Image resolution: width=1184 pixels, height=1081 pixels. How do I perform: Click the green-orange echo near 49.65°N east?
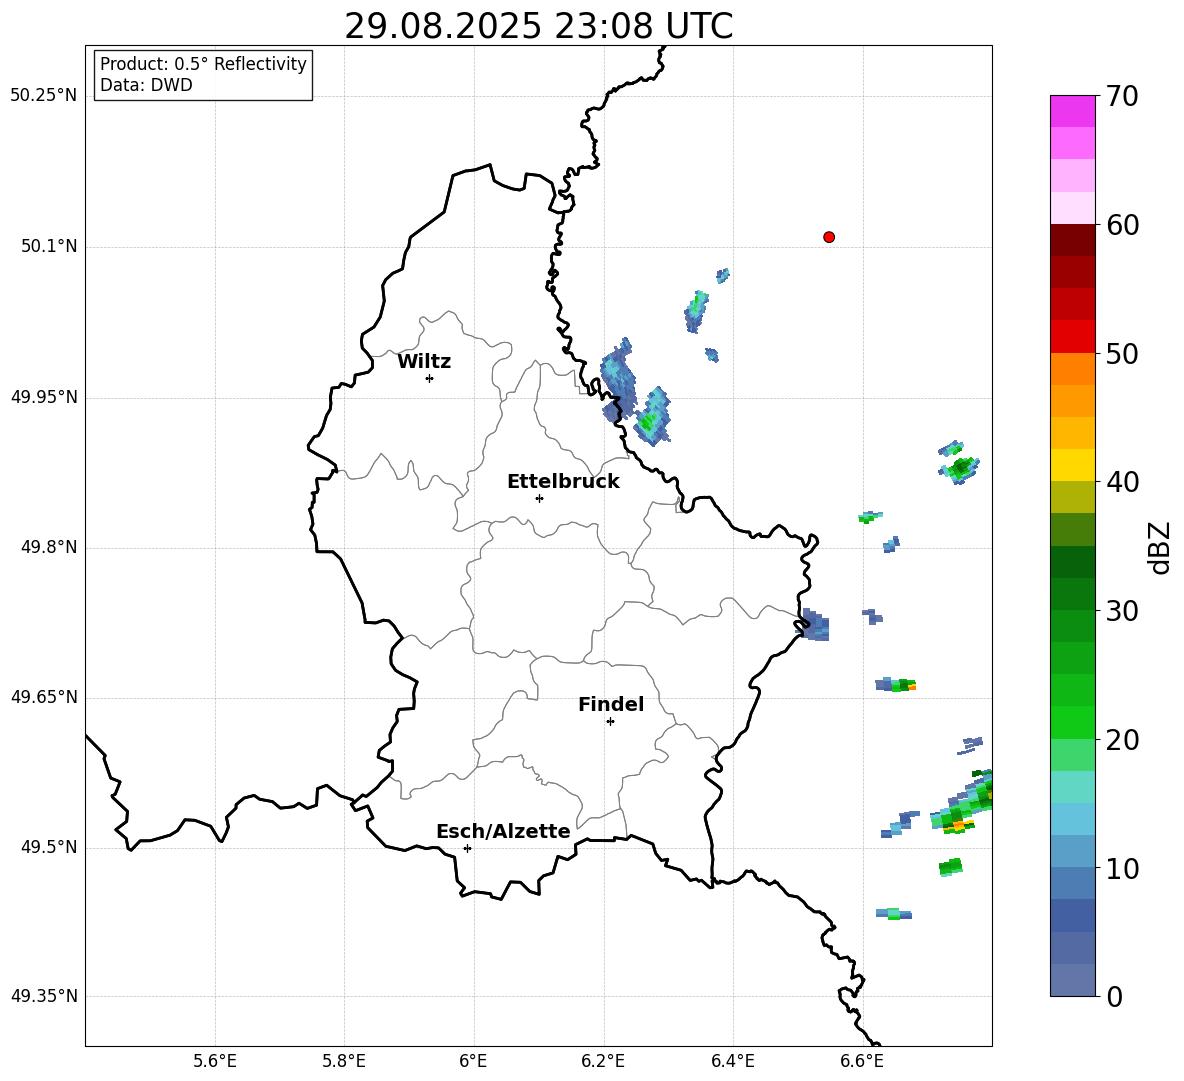pos(896,685)
